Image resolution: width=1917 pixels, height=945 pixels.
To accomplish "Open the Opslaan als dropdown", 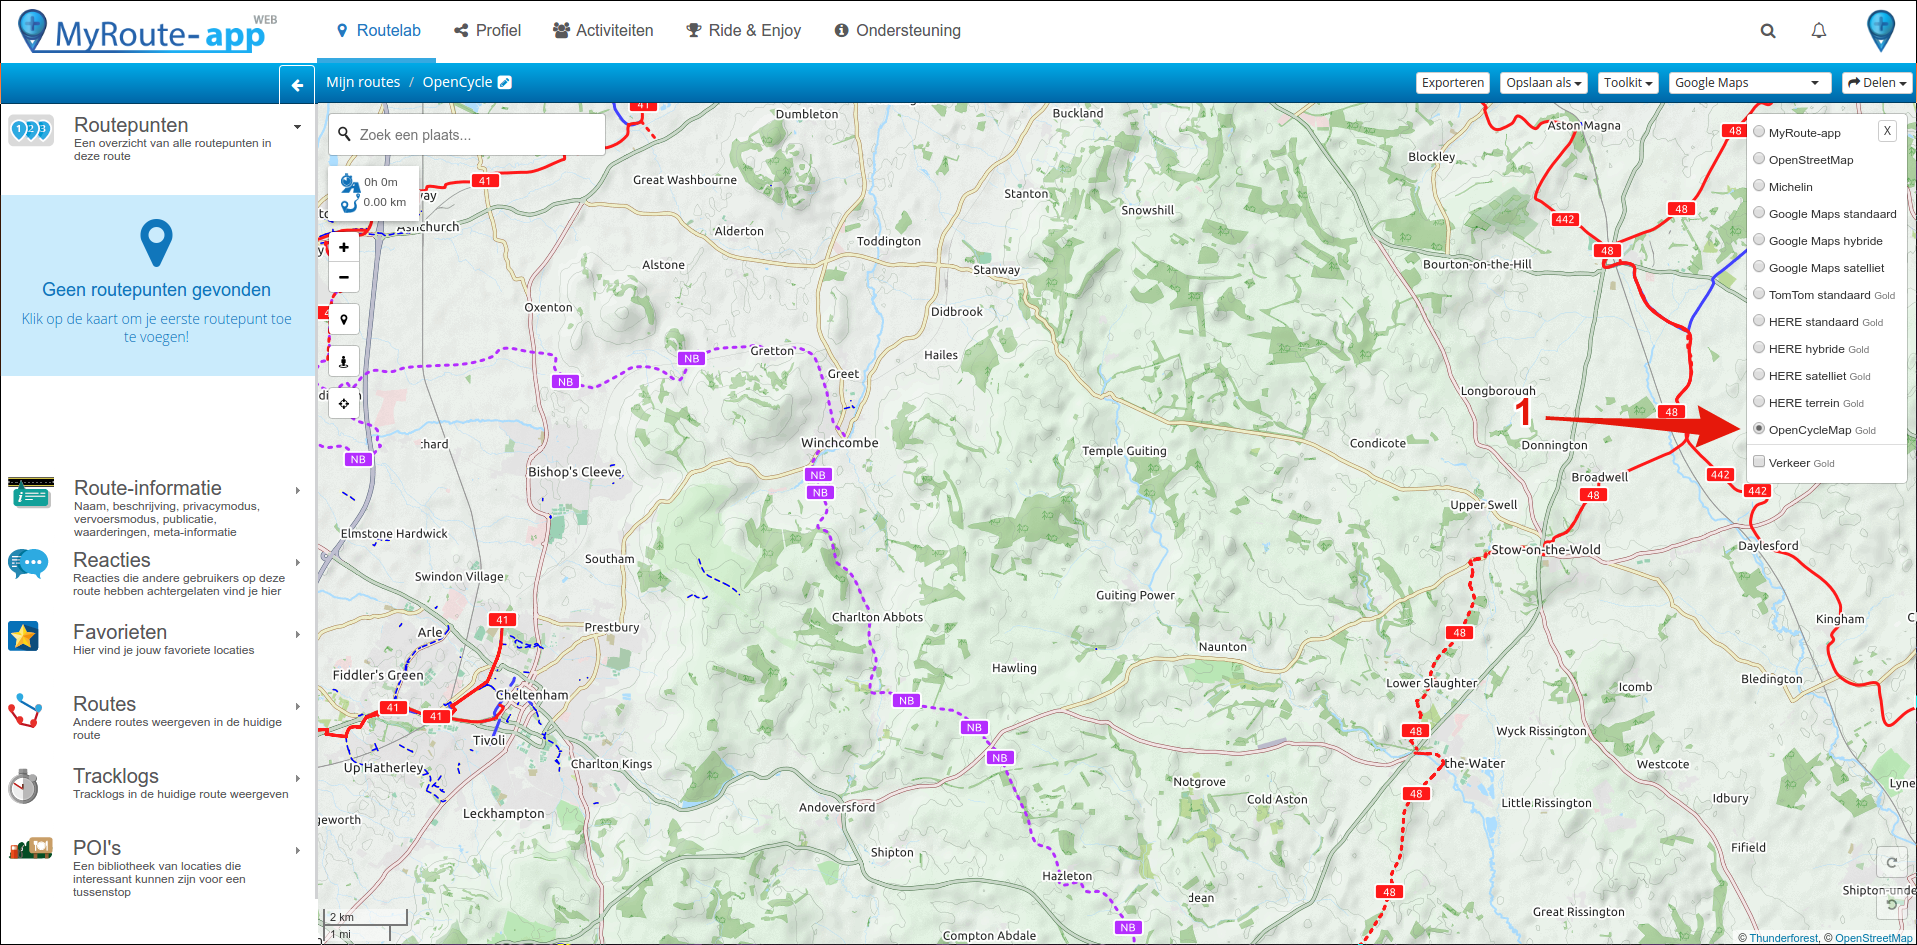I will pos(1544,83).
